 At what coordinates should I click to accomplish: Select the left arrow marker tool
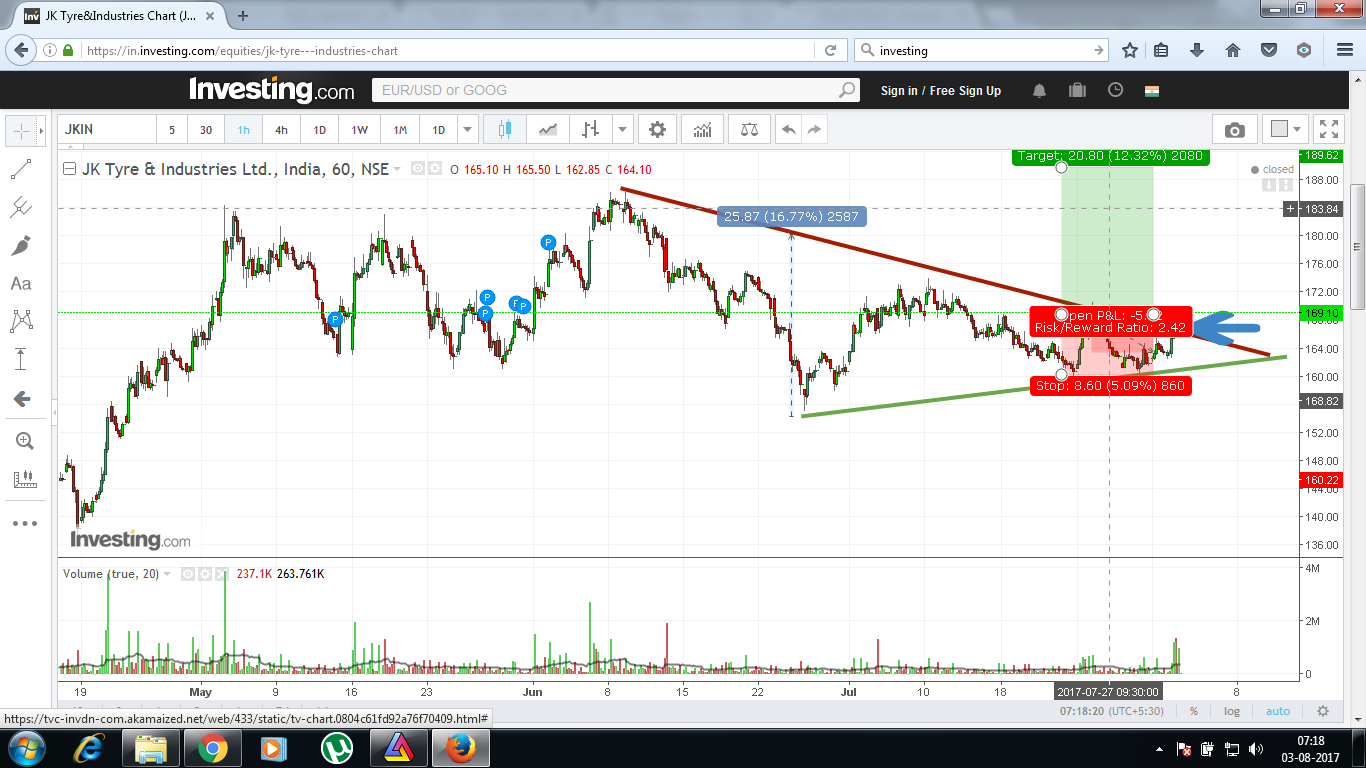tap(21, 399)
